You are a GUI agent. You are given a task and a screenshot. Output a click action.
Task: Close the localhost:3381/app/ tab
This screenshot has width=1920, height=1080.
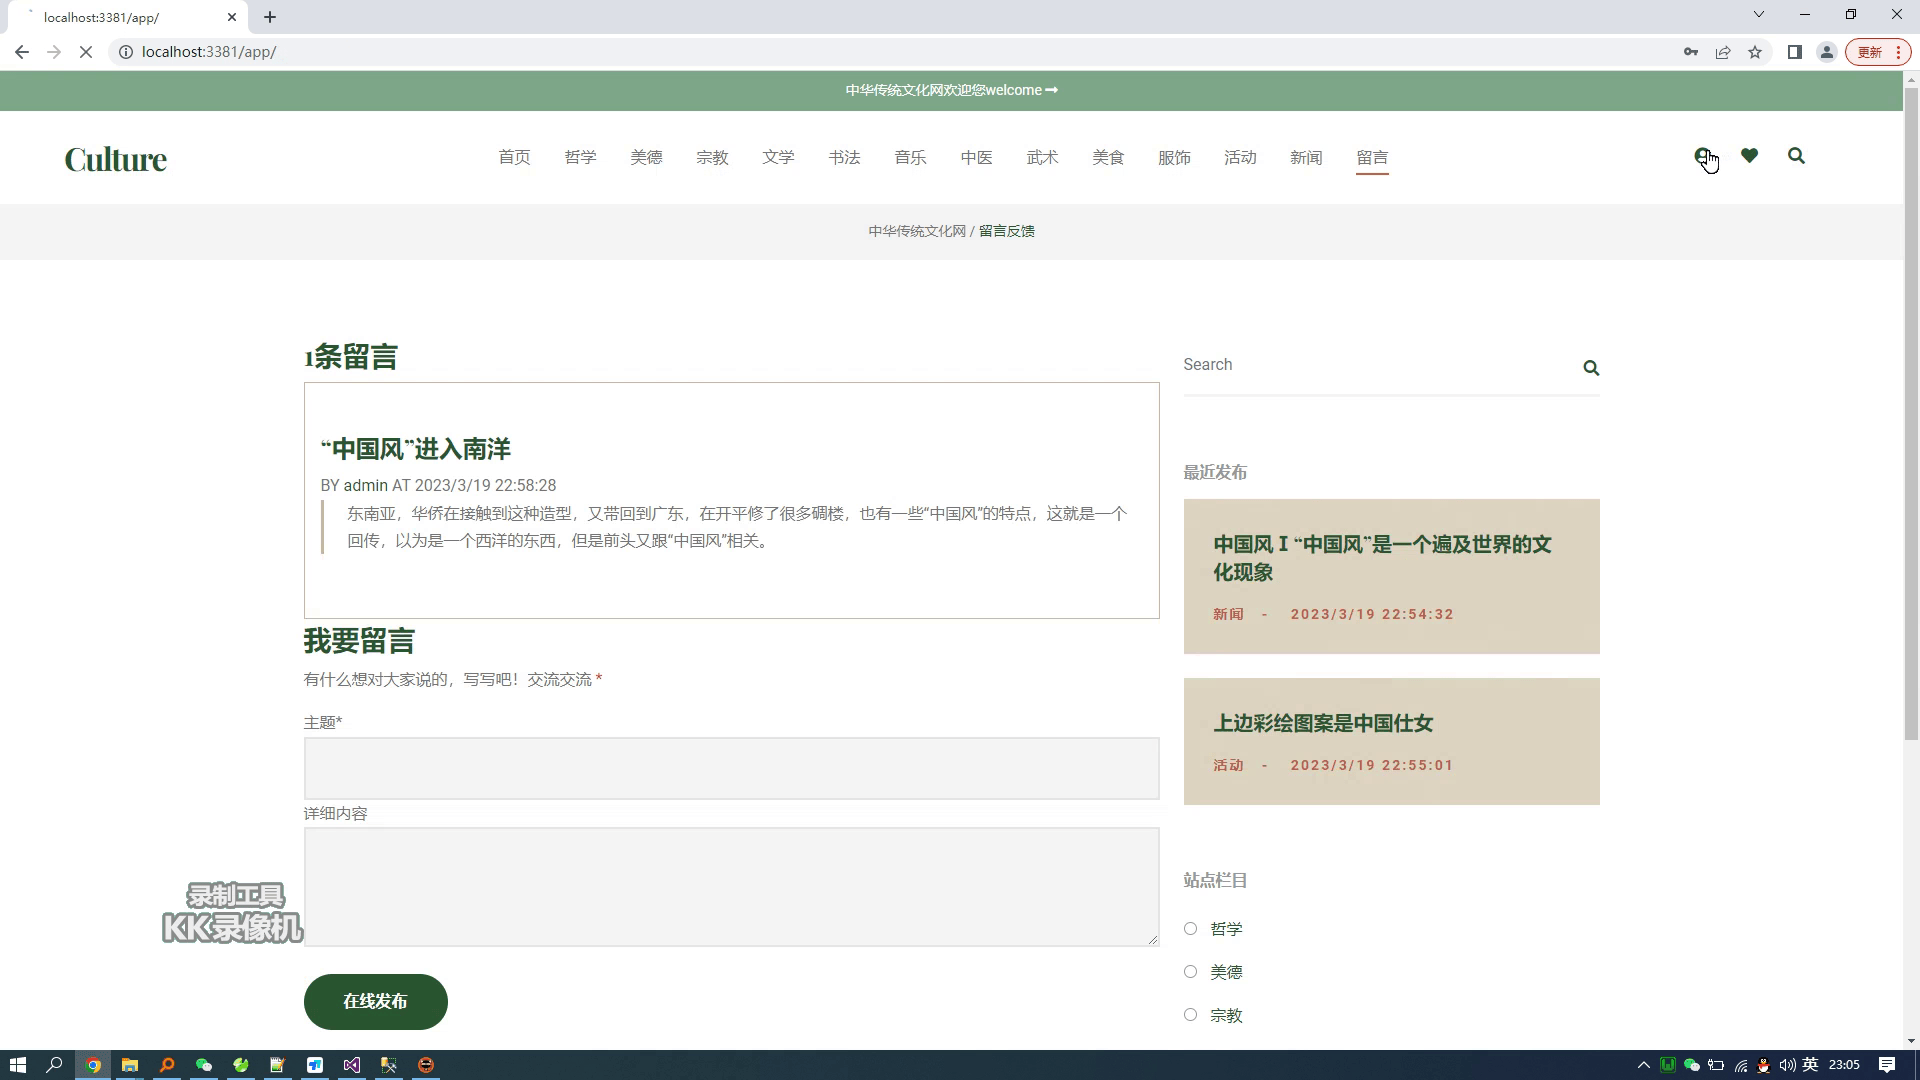point(232,17)
